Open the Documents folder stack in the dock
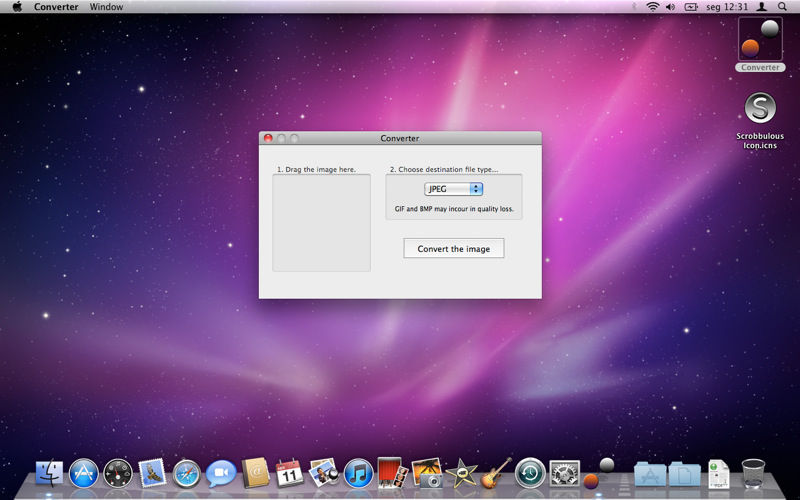 [685, 474]
